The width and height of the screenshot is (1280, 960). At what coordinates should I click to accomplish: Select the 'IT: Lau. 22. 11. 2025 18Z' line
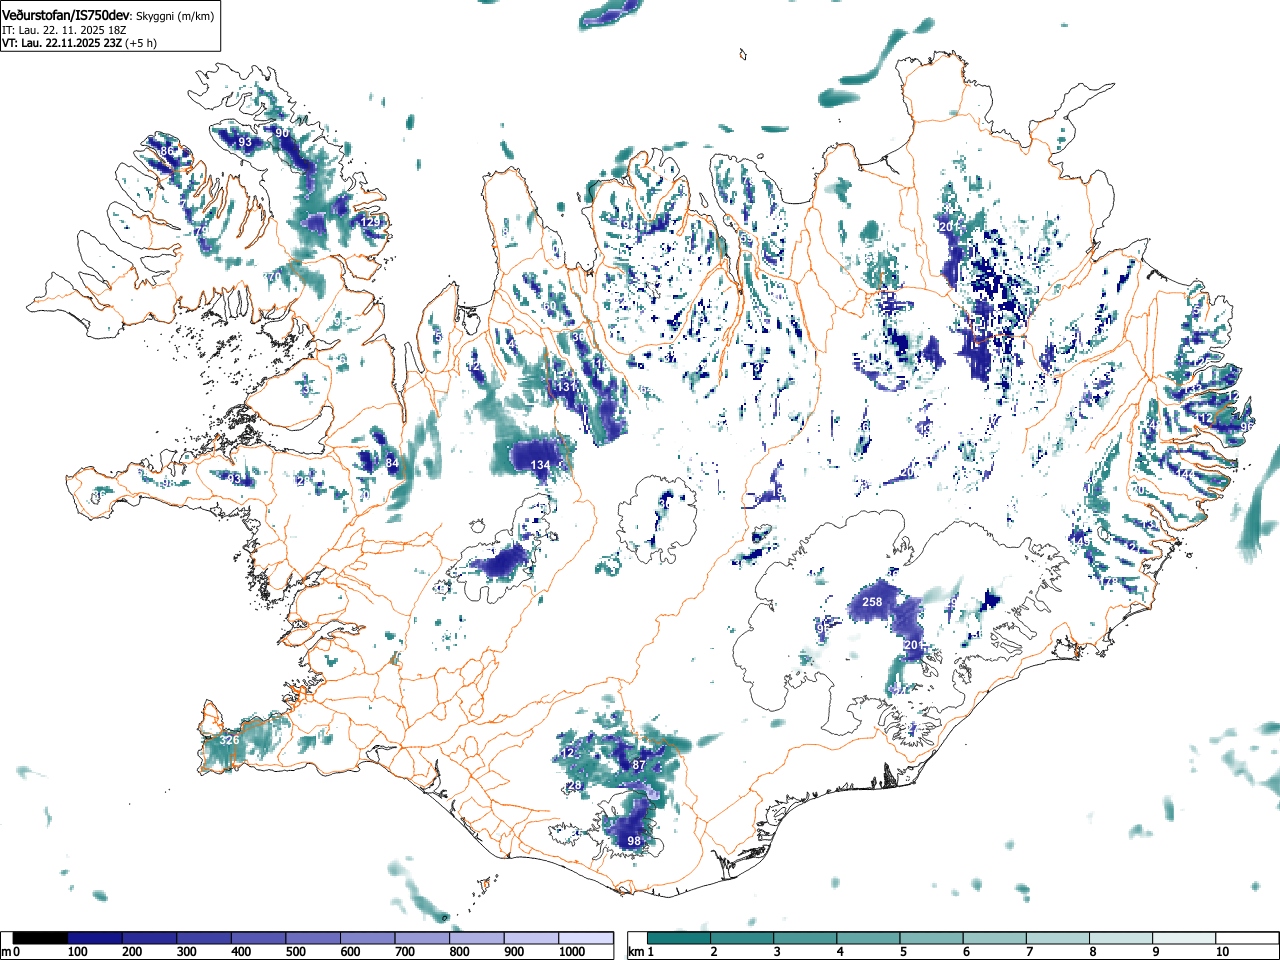(65, 30)
